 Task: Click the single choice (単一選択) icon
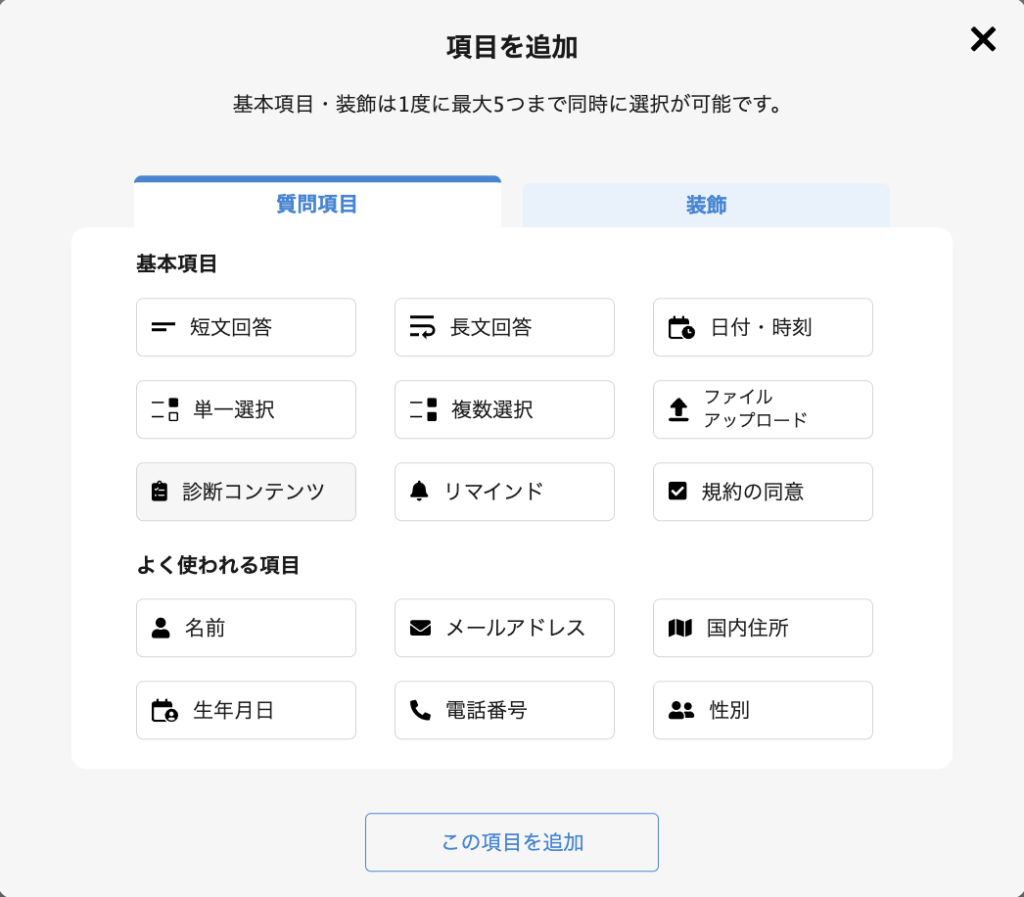(x=165, y=409)
